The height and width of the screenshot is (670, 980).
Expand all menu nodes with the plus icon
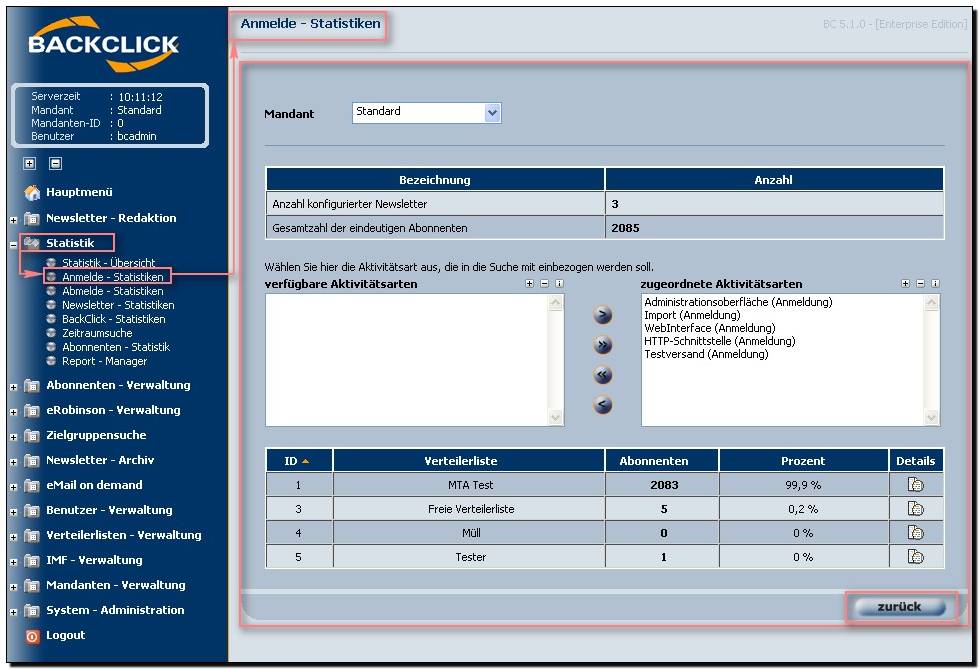coord(29,164)
